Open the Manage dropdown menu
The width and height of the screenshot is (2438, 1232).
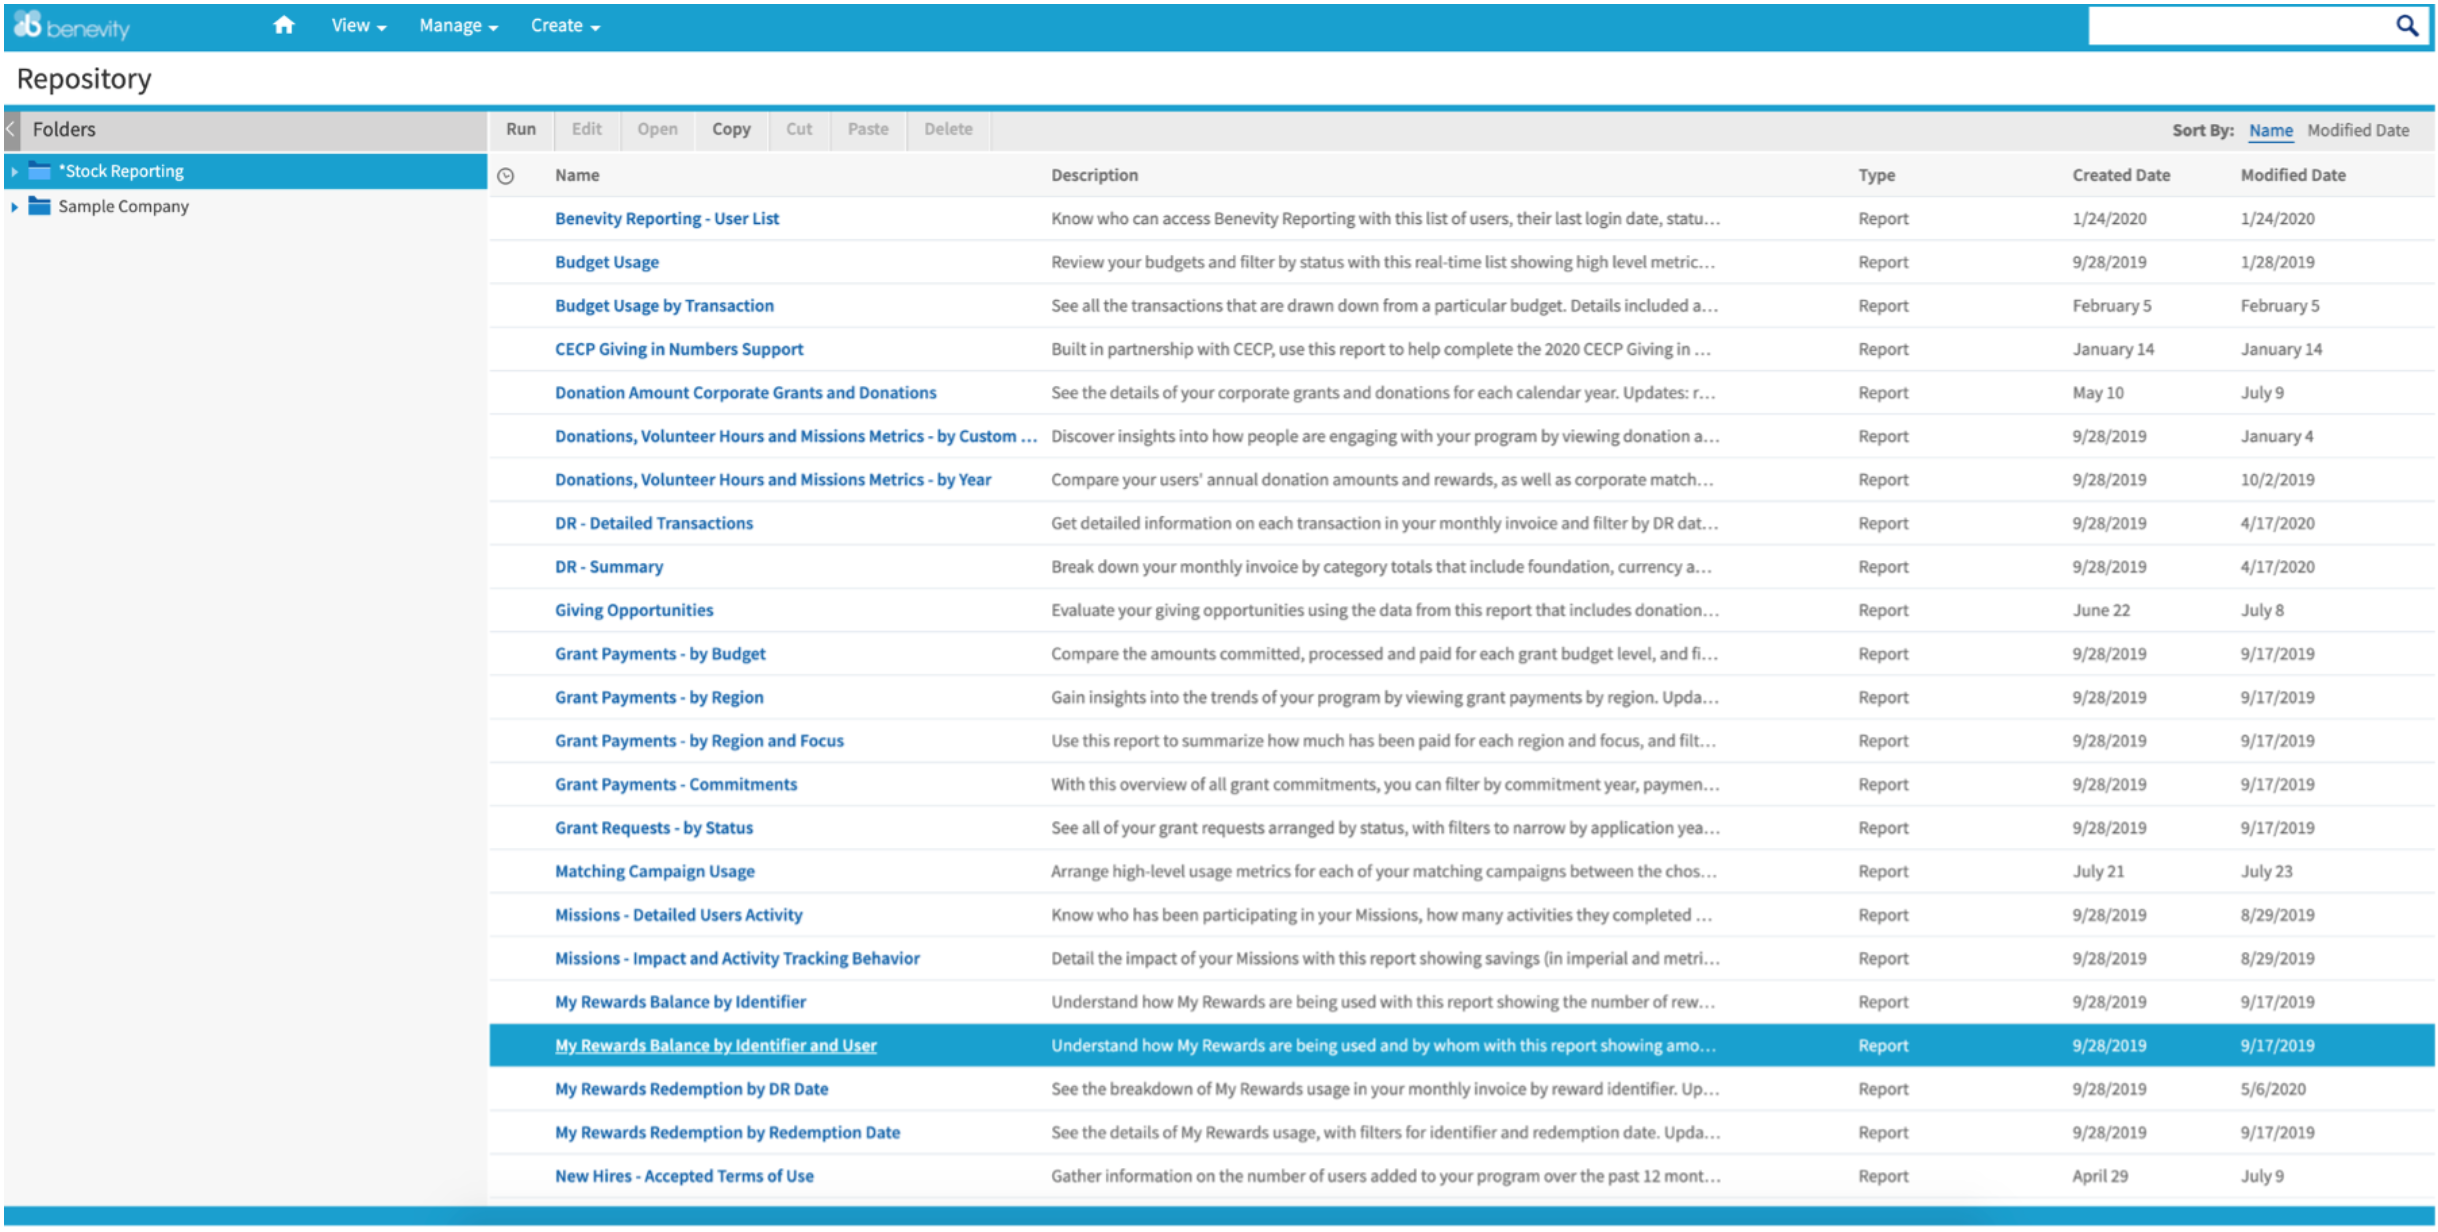[x=458, y=26]
